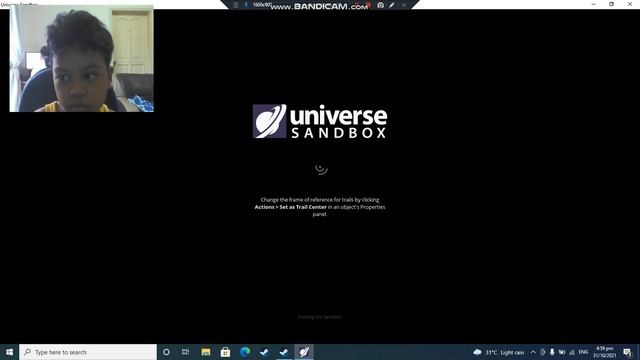Viewport: 640px width, 360px height.
Task: Launch File Explorer from the taskbar
Action: (206, 352)
